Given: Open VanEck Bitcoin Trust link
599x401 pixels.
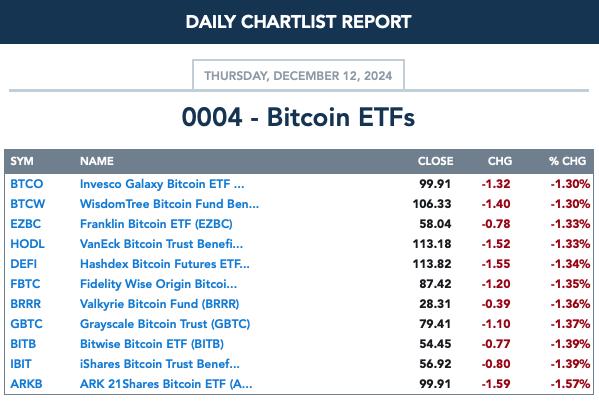Looking at the screenshot, I should point(161,244).
